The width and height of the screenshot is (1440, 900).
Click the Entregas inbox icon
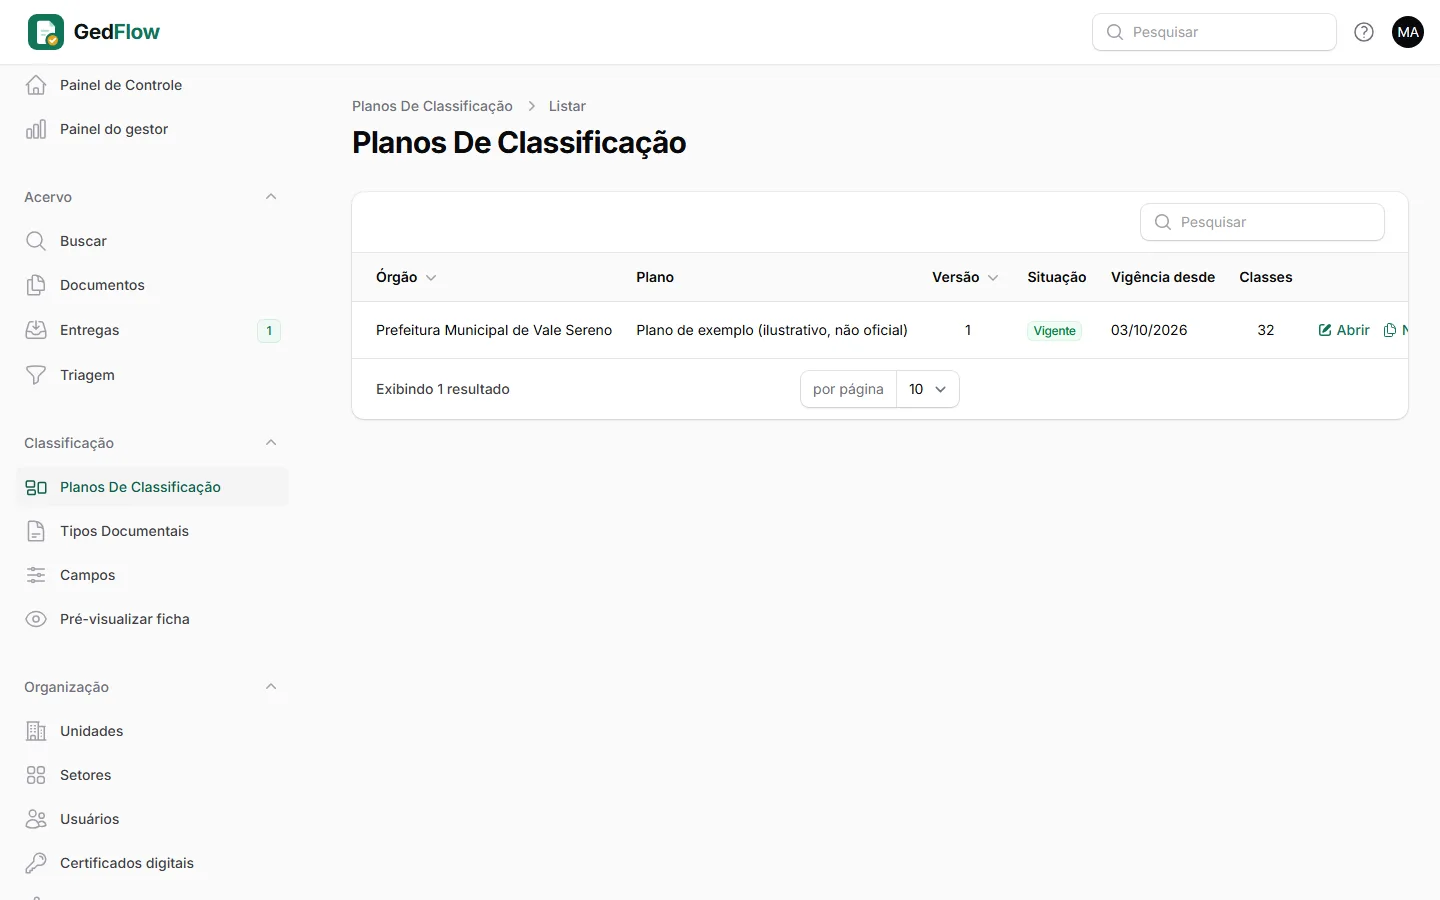tap(36, 330)
